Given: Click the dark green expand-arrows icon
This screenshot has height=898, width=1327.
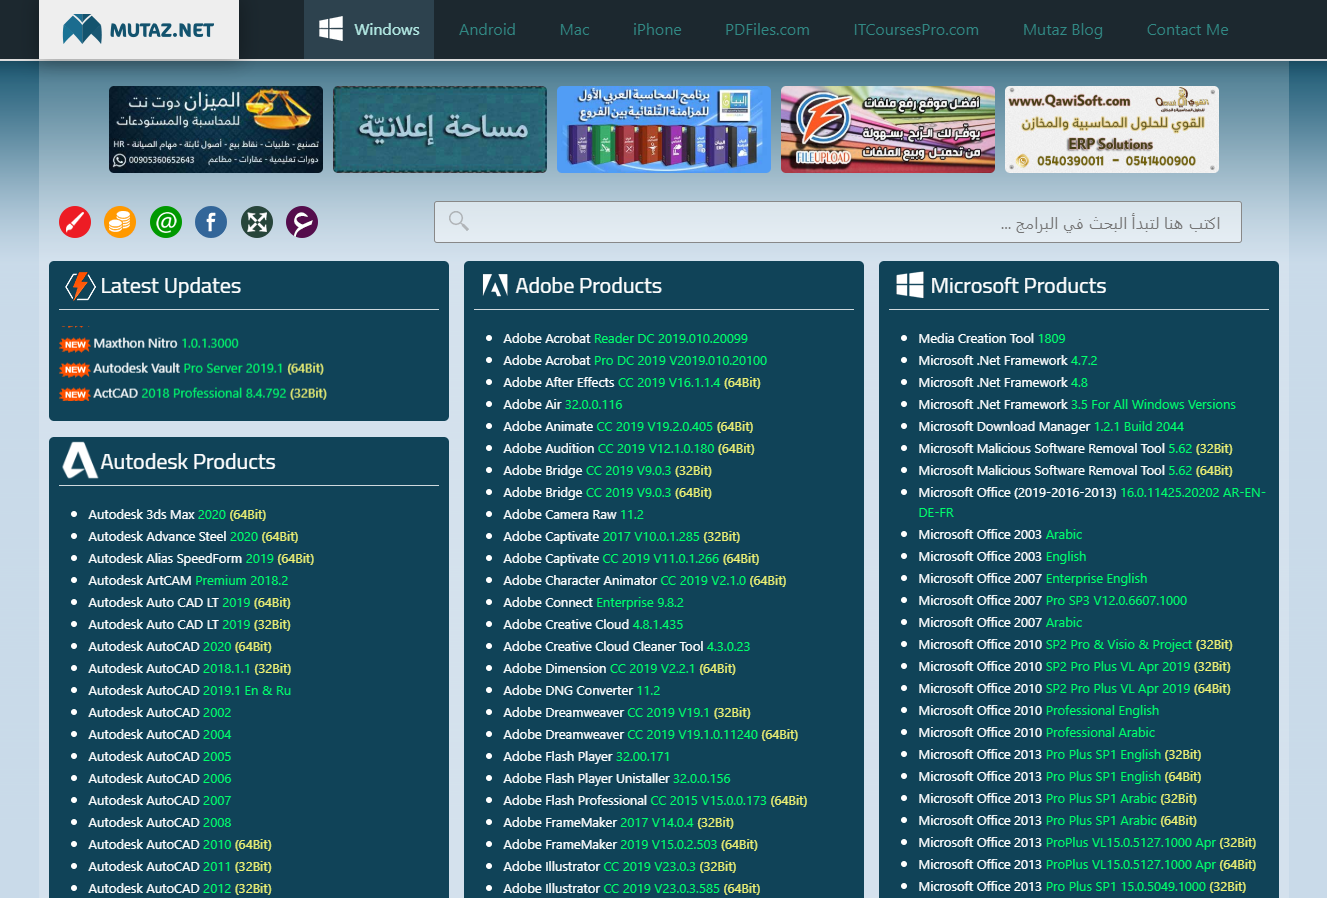Looking at the screenshot, I should point(257,222).
